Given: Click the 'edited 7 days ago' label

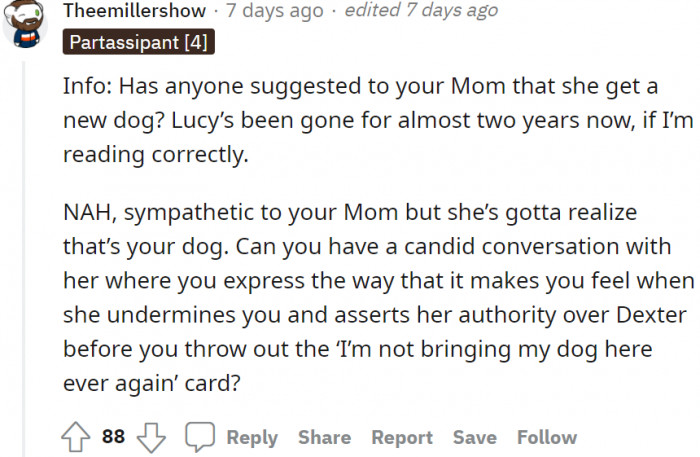Looking at the screenshot, I should click(421, 10).
